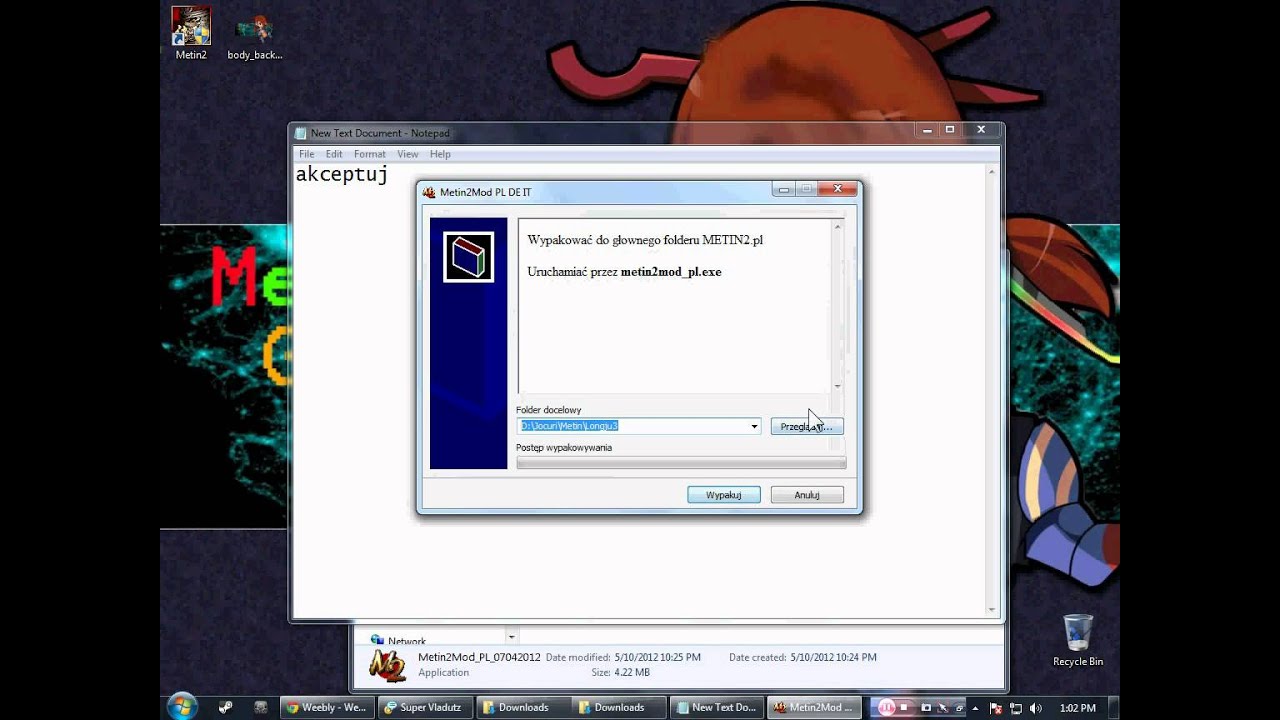Expand the Explorer navigation pane dropdown arrow

click(511, 637)
